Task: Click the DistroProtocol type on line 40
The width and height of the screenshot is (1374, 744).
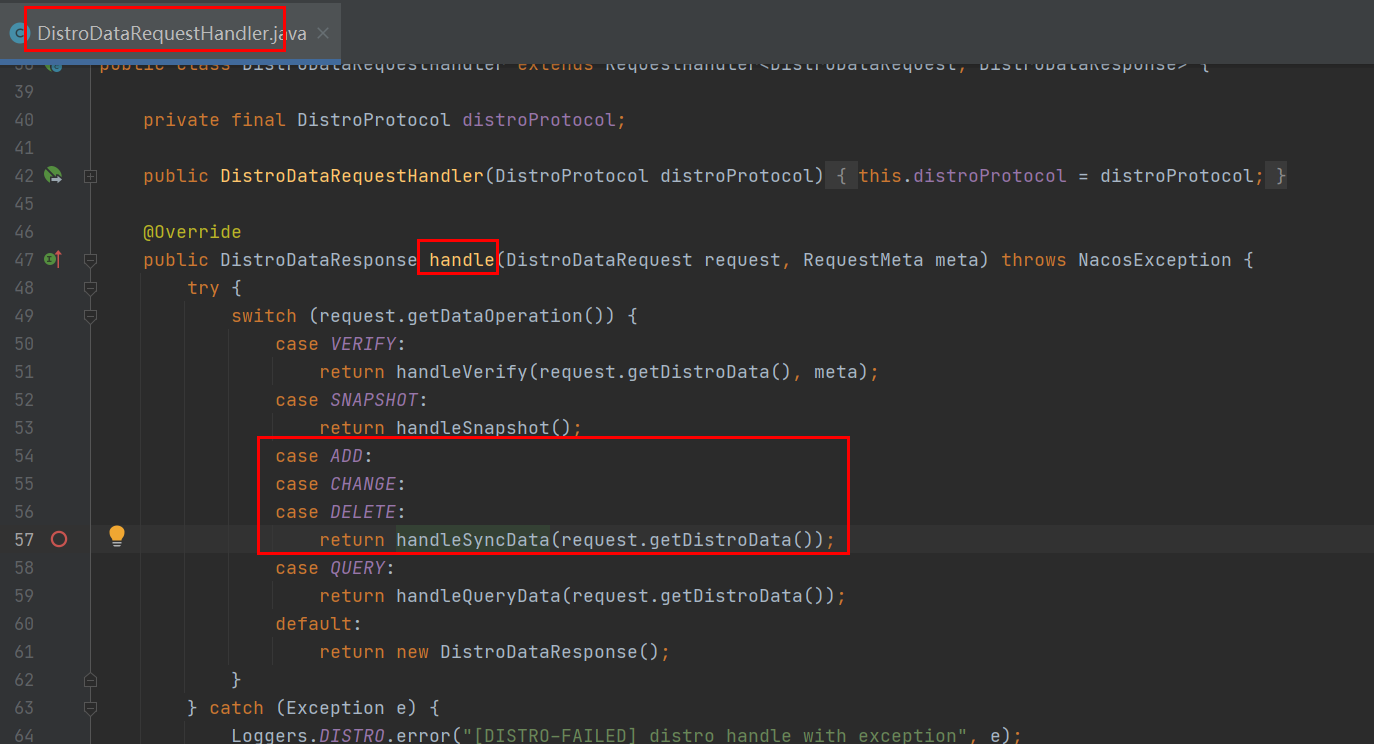Action: point(374,120)
